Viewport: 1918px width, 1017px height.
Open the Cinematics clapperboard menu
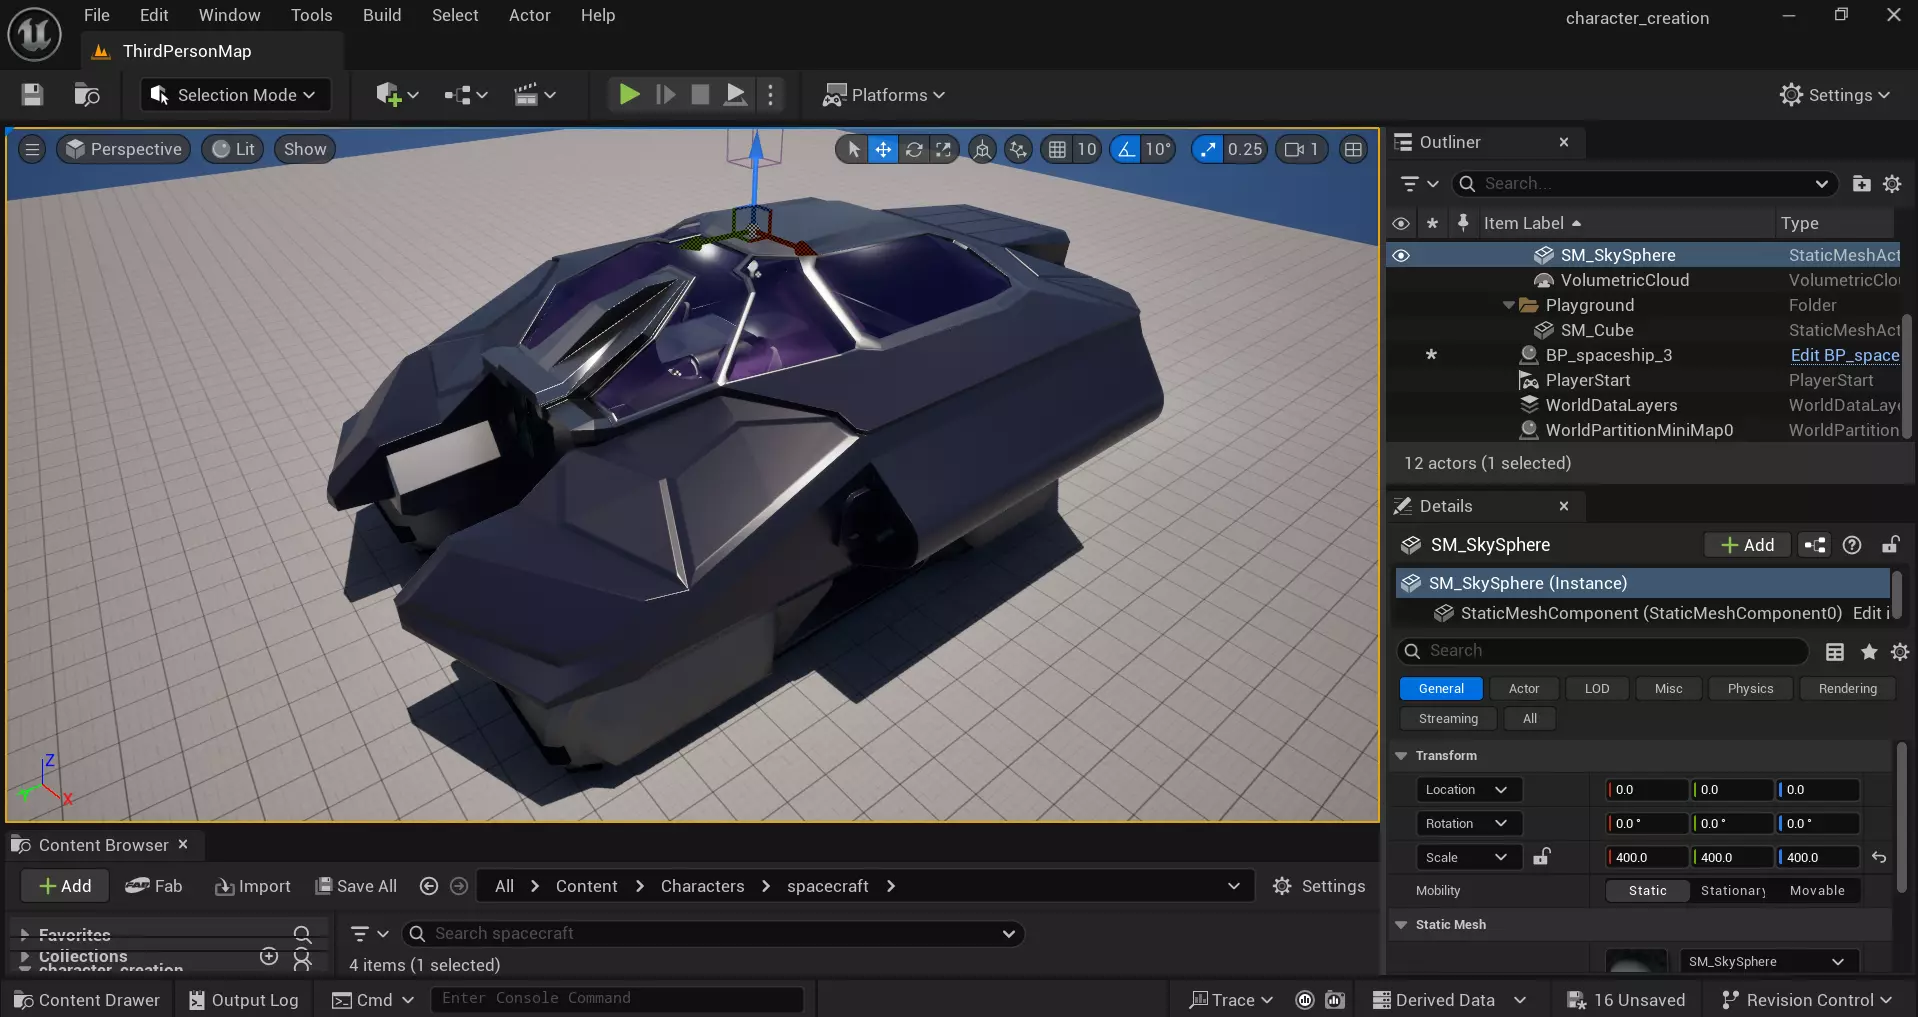pyautogui.click(x=534, y=95)
